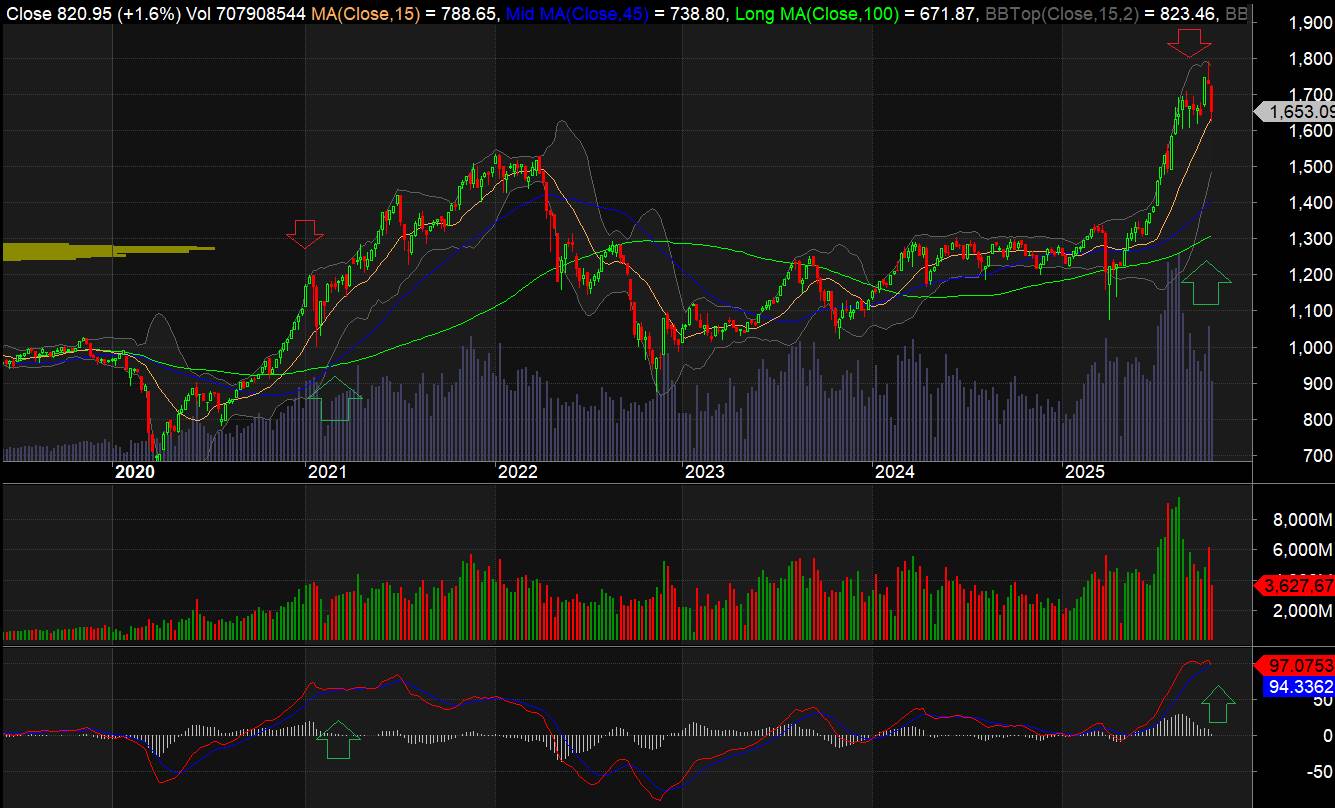Select the 2023 year label on time axis

[x=703, y=471]
